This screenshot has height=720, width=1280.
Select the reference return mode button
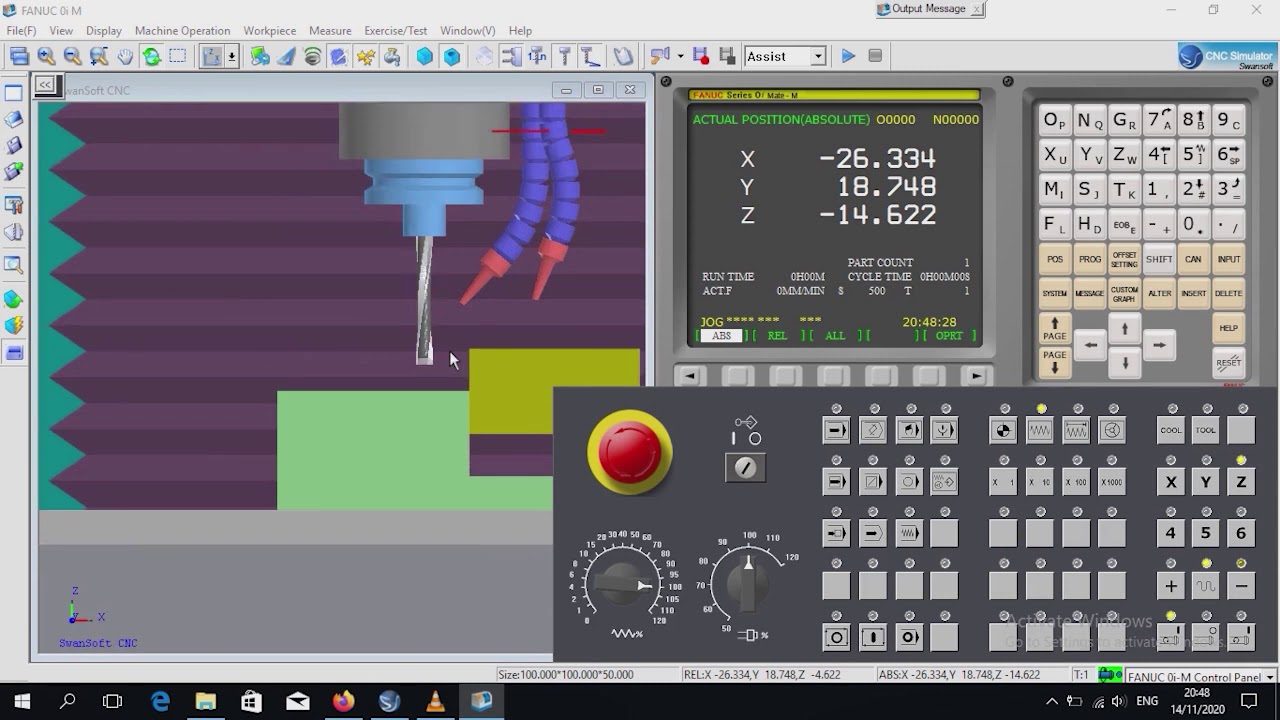[1003, 430]
